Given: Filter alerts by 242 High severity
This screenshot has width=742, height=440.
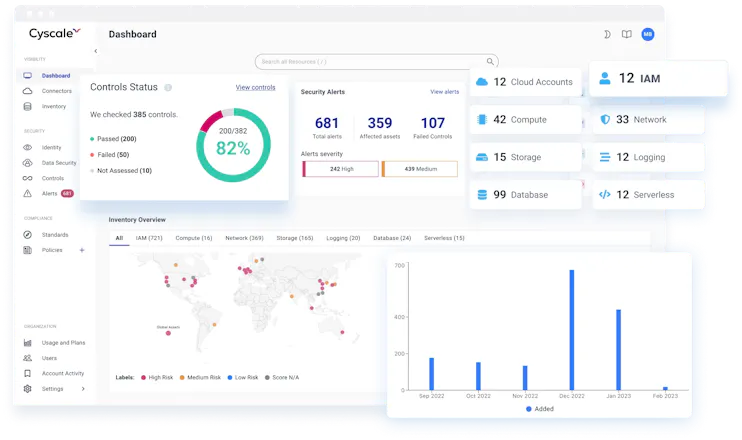Looking at the screenshot, I should pos(340,169).
